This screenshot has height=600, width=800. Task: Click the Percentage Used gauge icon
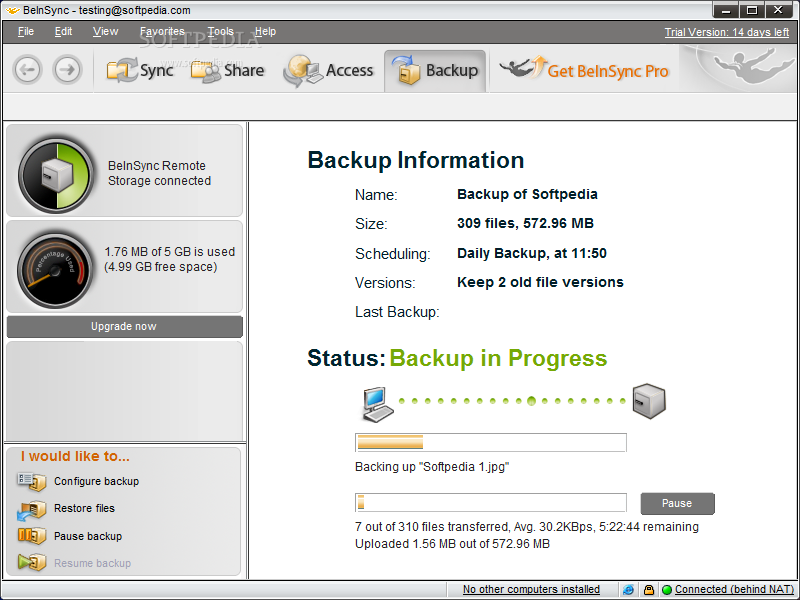55,270
